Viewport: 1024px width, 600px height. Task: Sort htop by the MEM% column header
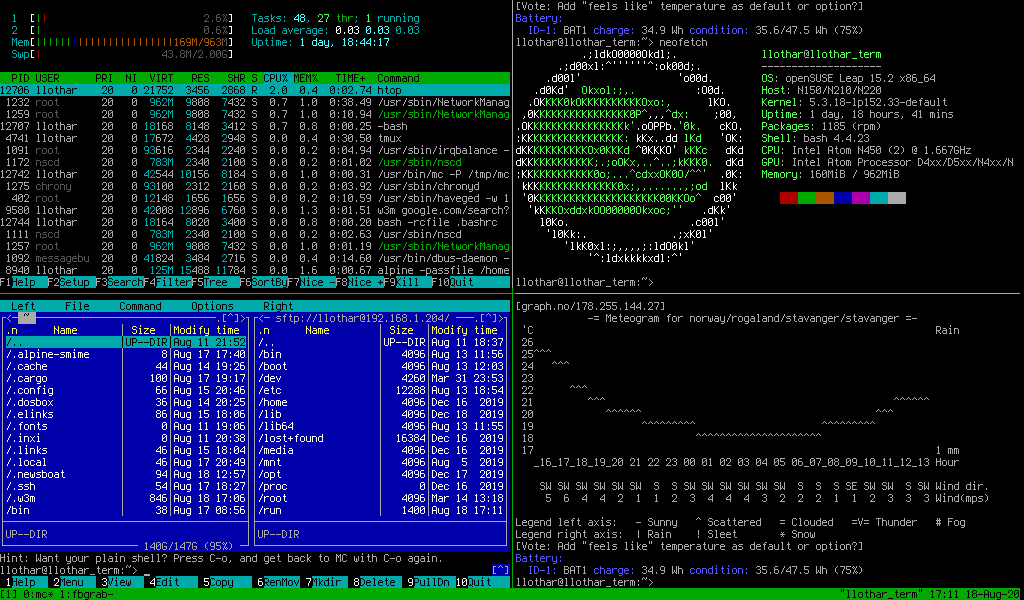pos(308,78)
